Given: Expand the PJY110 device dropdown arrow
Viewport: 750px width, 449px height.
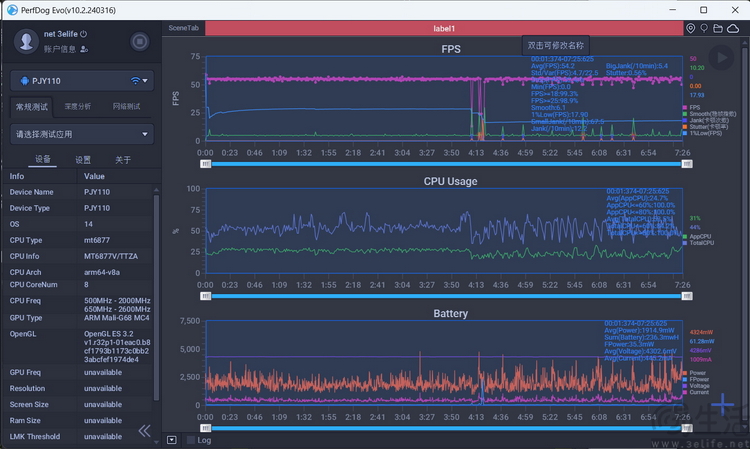Looking at the screenshot, I should 145,81.
